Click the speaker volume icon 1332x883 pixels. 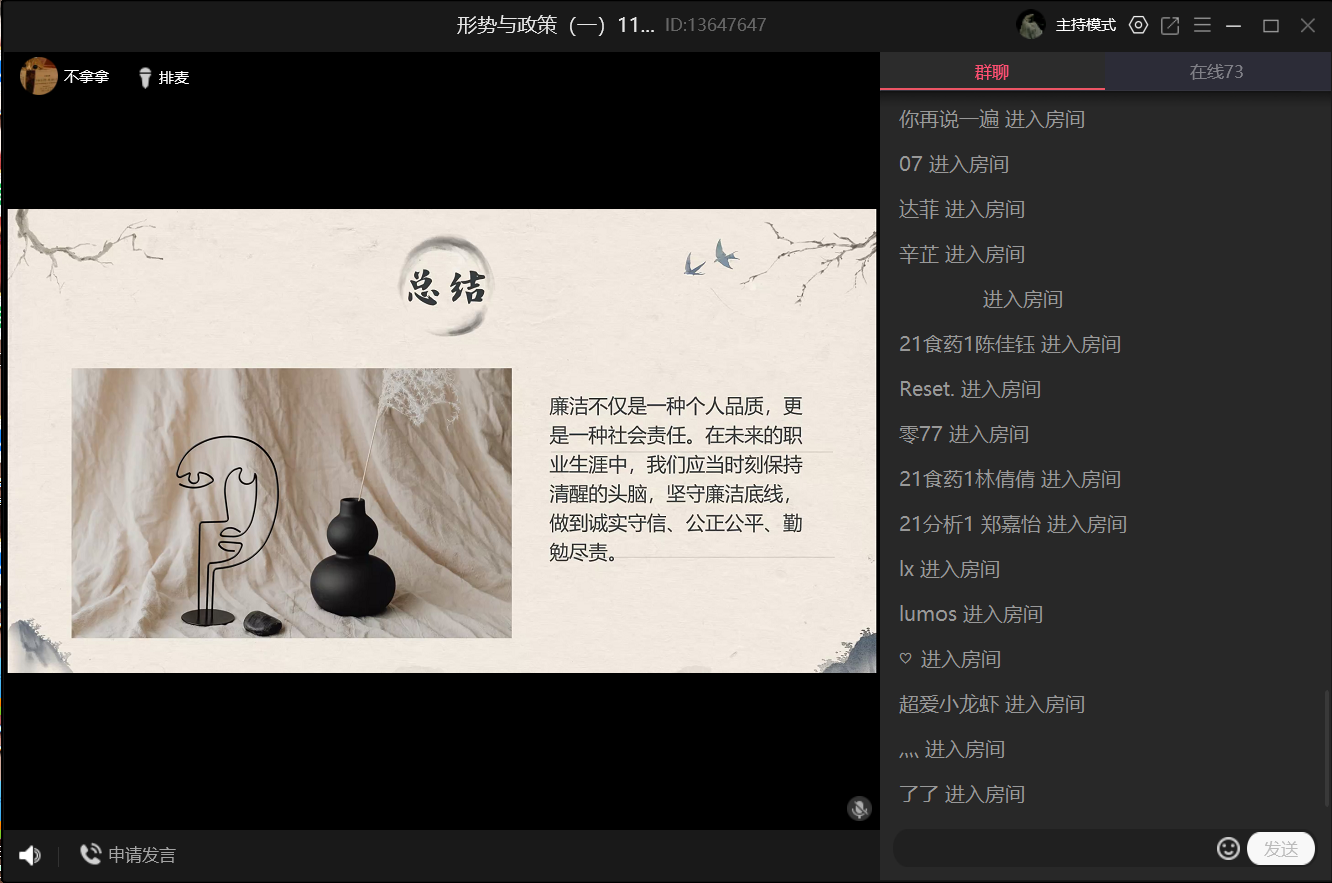coord(30,855)
